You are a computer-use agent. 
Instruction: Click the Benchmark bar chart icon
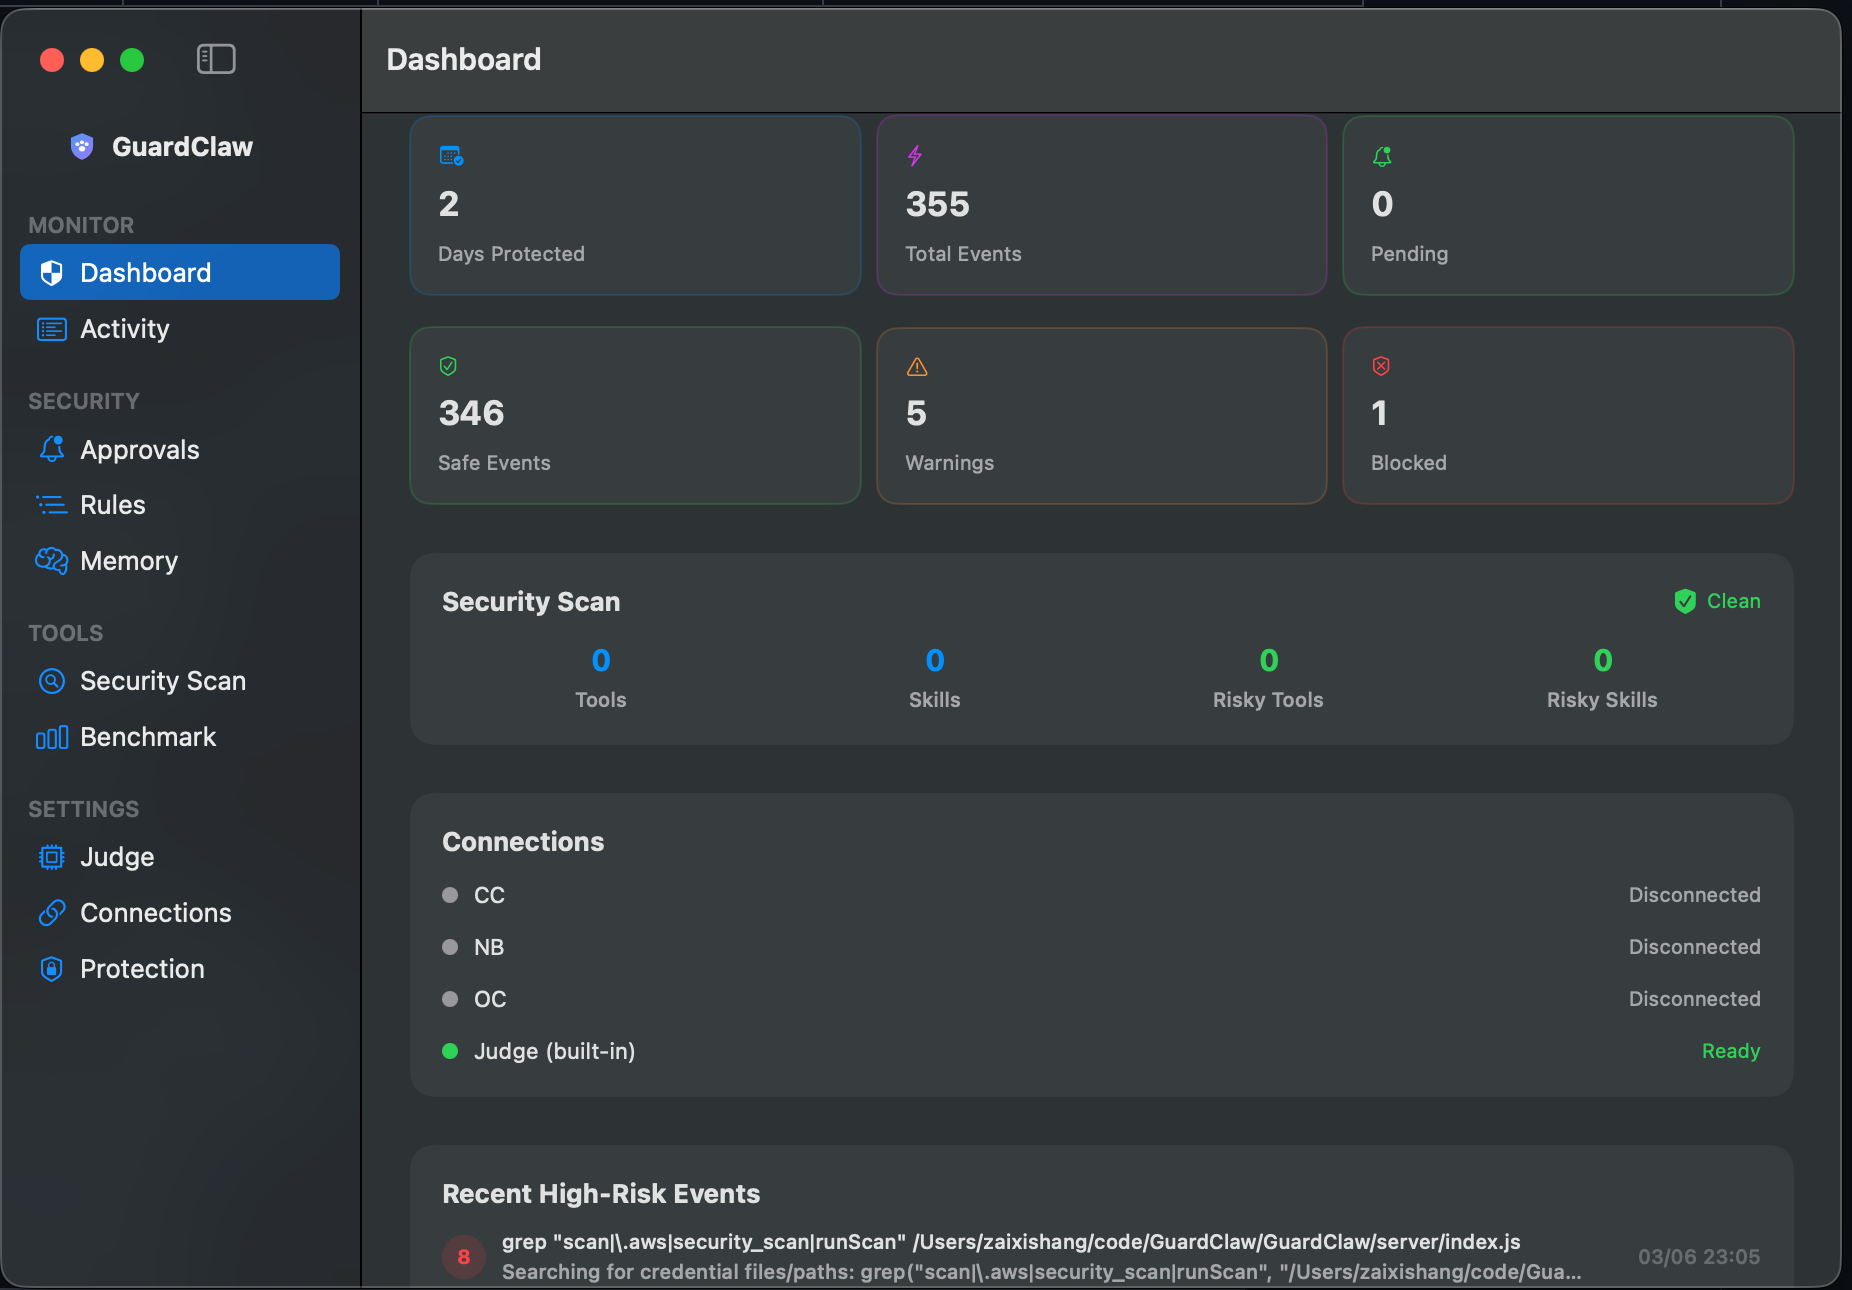[x=51, y=737]
